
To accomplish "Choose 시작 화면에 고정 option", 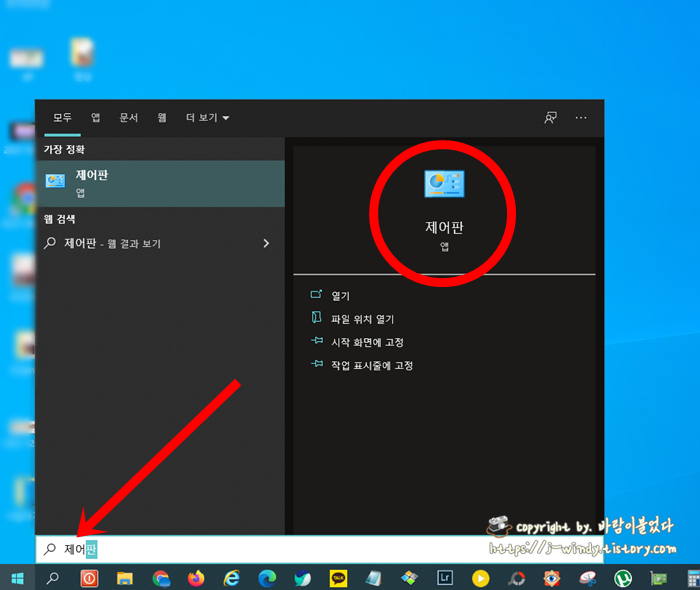I will [x=367, y=342].
